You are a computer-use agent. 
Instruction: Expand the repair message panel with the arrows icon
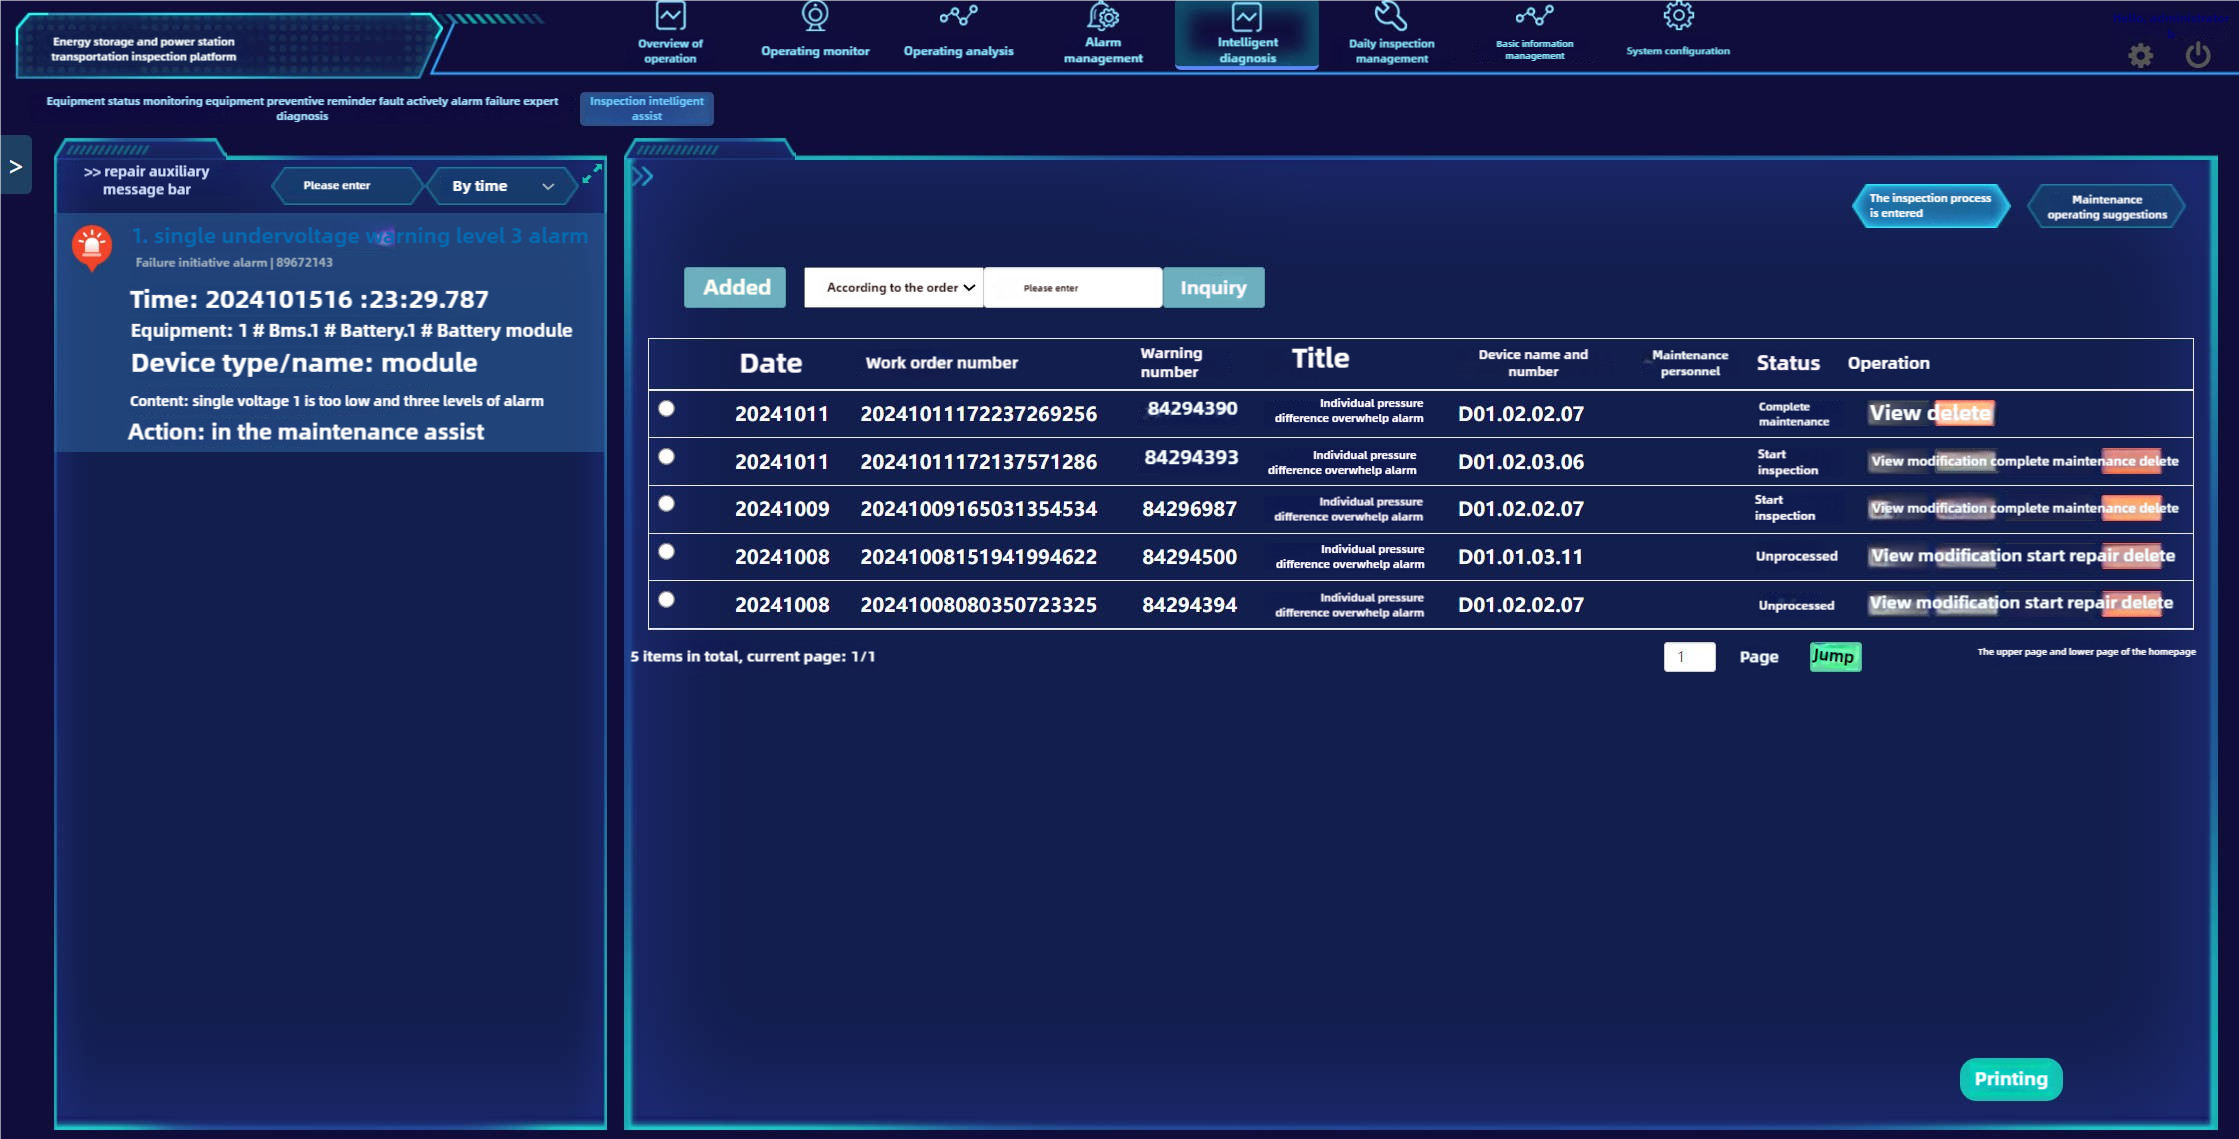tap(592, 173)
